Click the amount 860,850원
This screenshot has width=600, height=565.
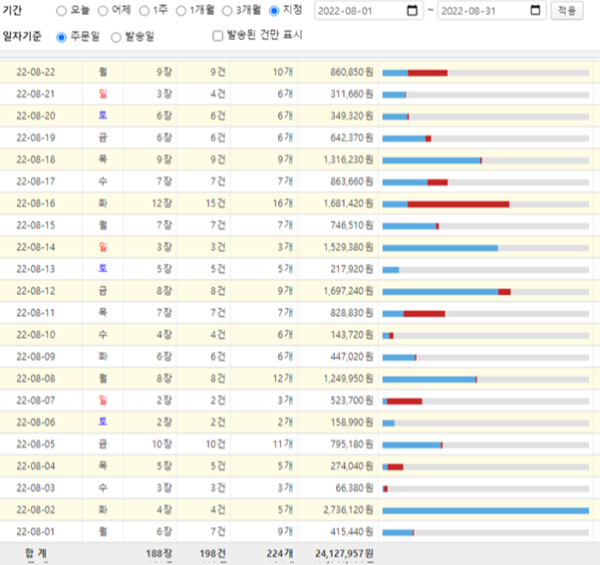pos(352,72)
